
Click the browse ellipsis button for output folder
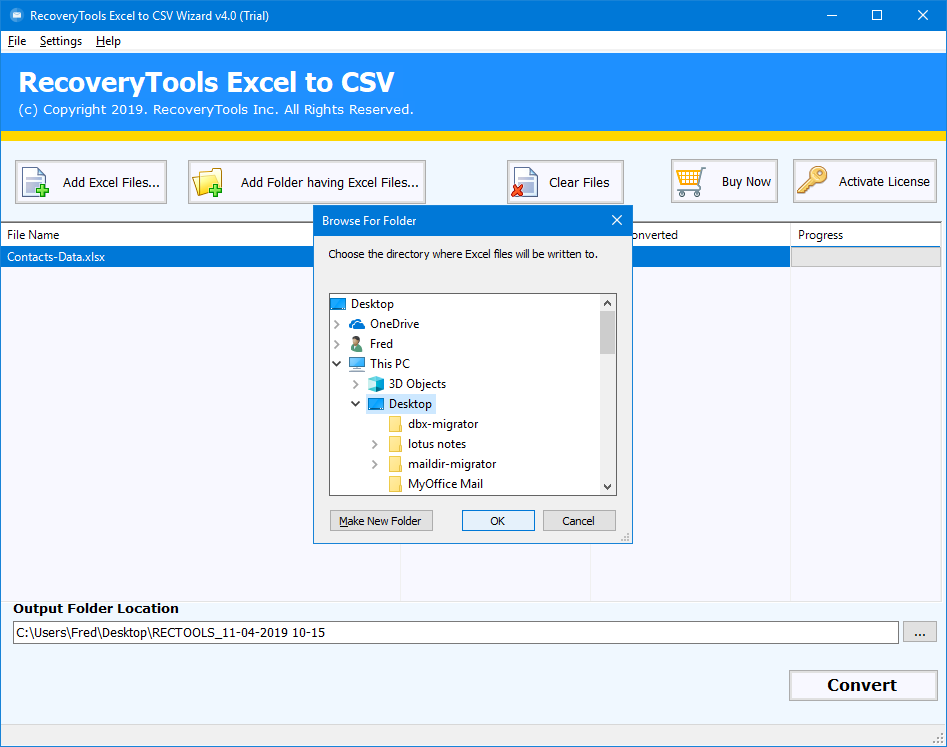click(920, 632)
